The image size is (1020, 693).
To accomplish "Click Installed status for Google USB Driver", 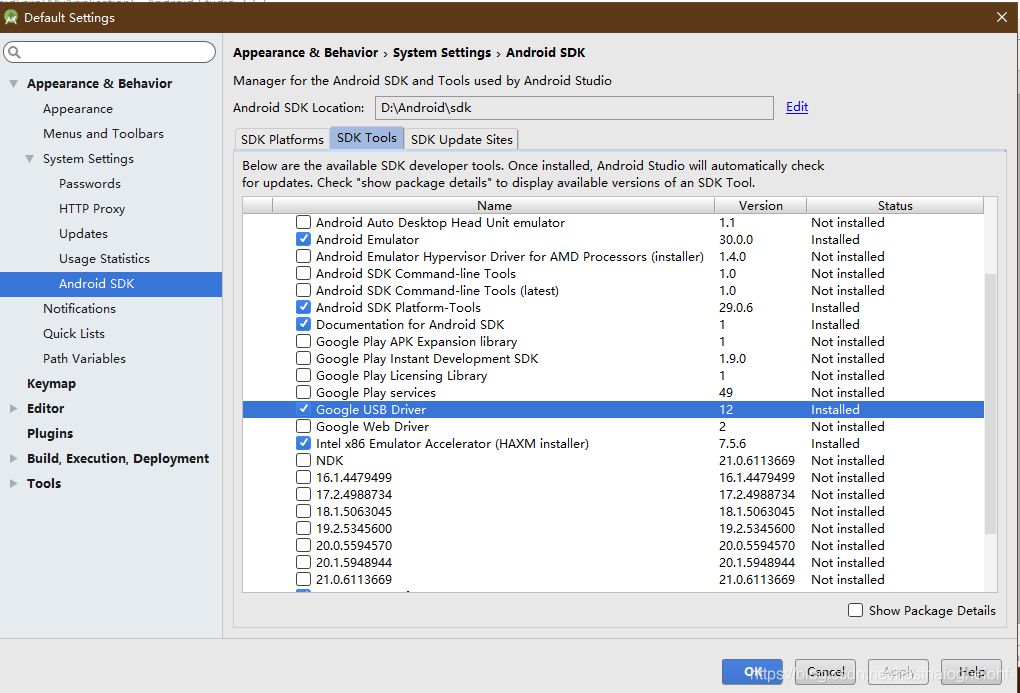I will click(835, 409).
